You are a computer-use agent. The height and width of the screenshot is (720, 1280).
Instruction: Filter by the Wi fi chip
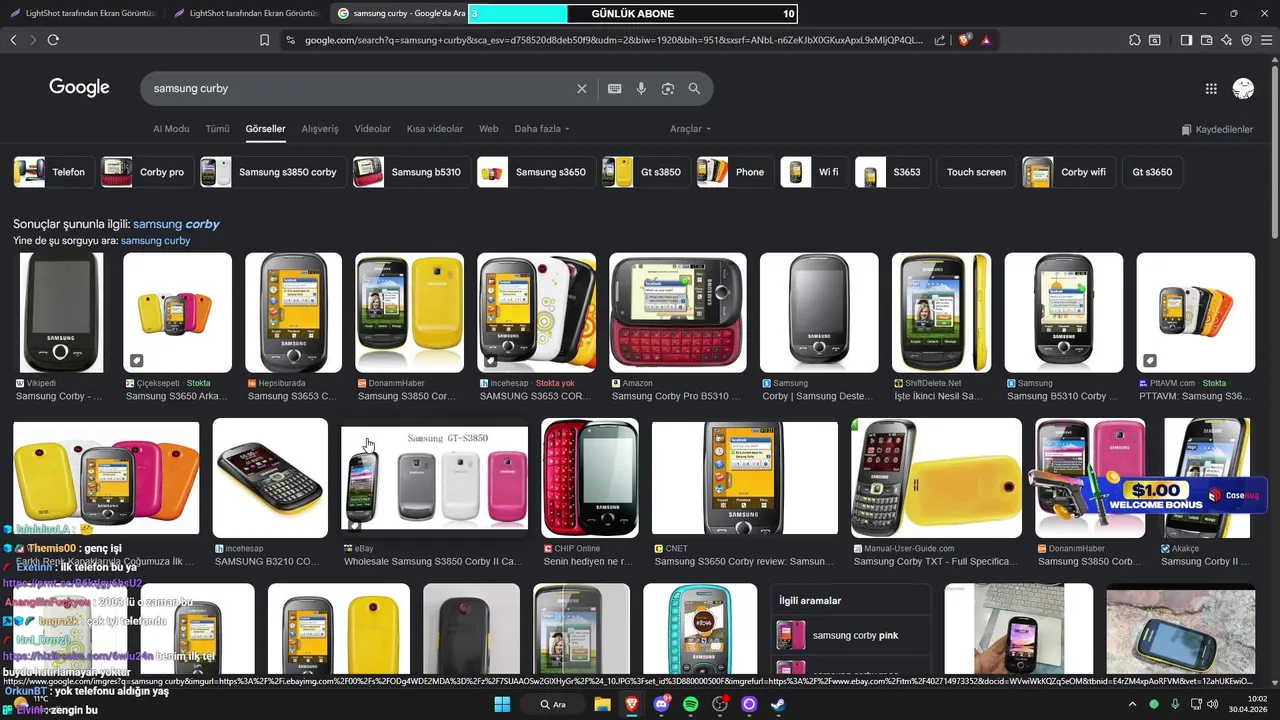815,172
